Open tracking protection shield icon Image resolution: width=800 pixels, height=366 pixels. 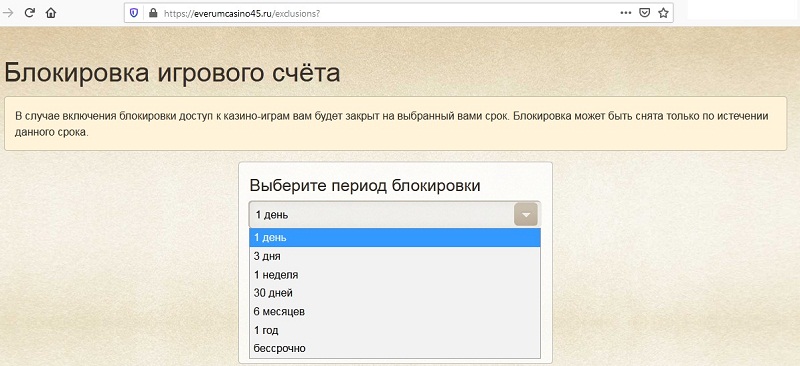(134, 13)
